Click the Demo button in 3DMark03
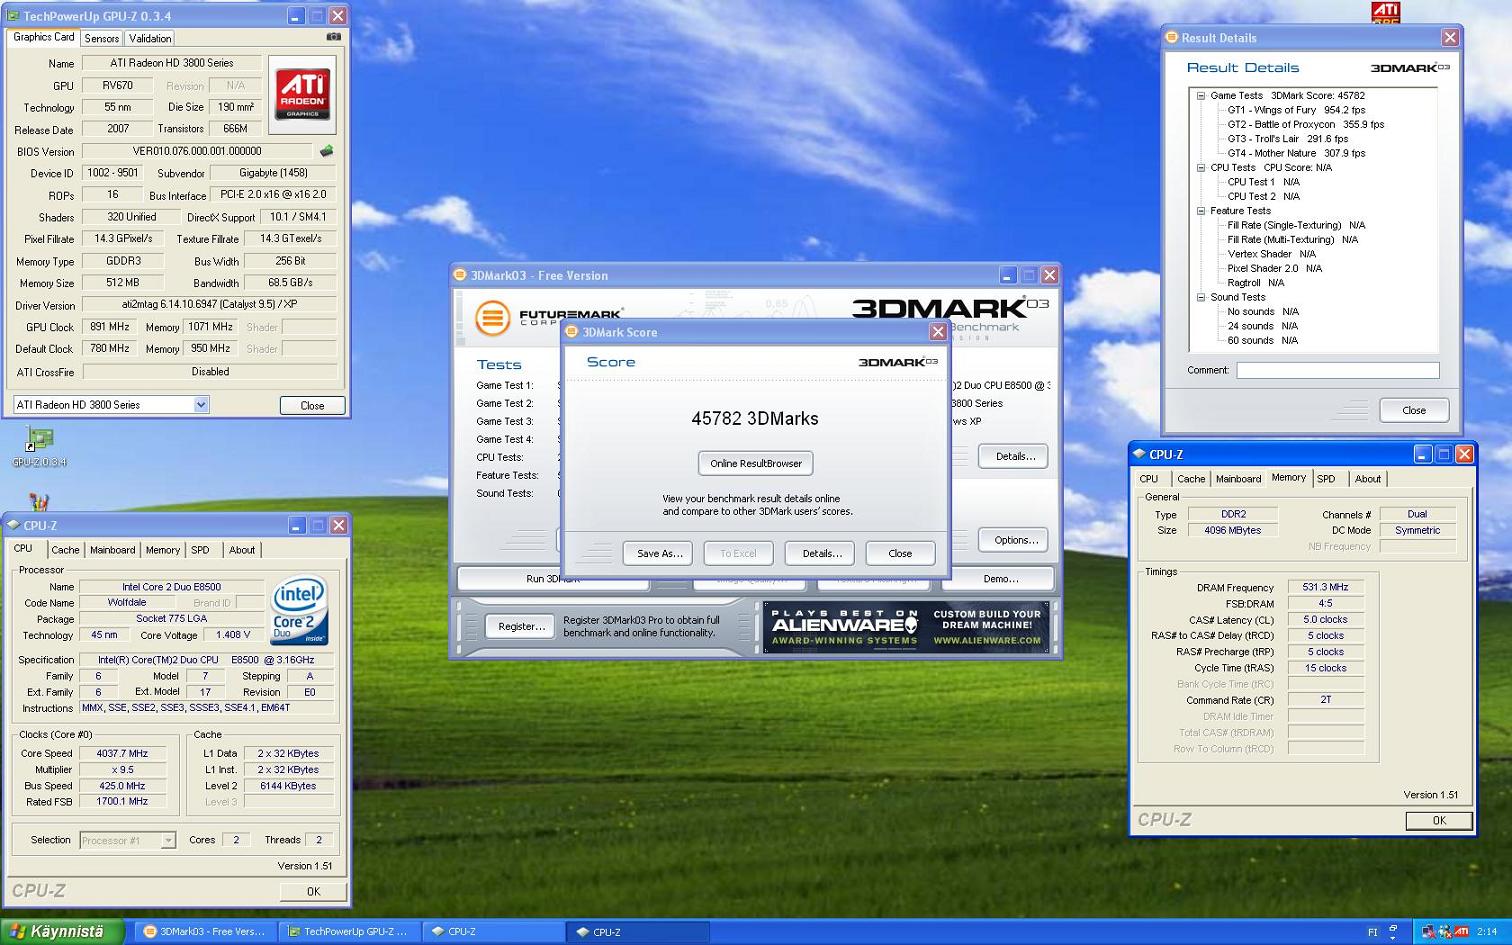 pyautogui.click(x=1000, y=579)
